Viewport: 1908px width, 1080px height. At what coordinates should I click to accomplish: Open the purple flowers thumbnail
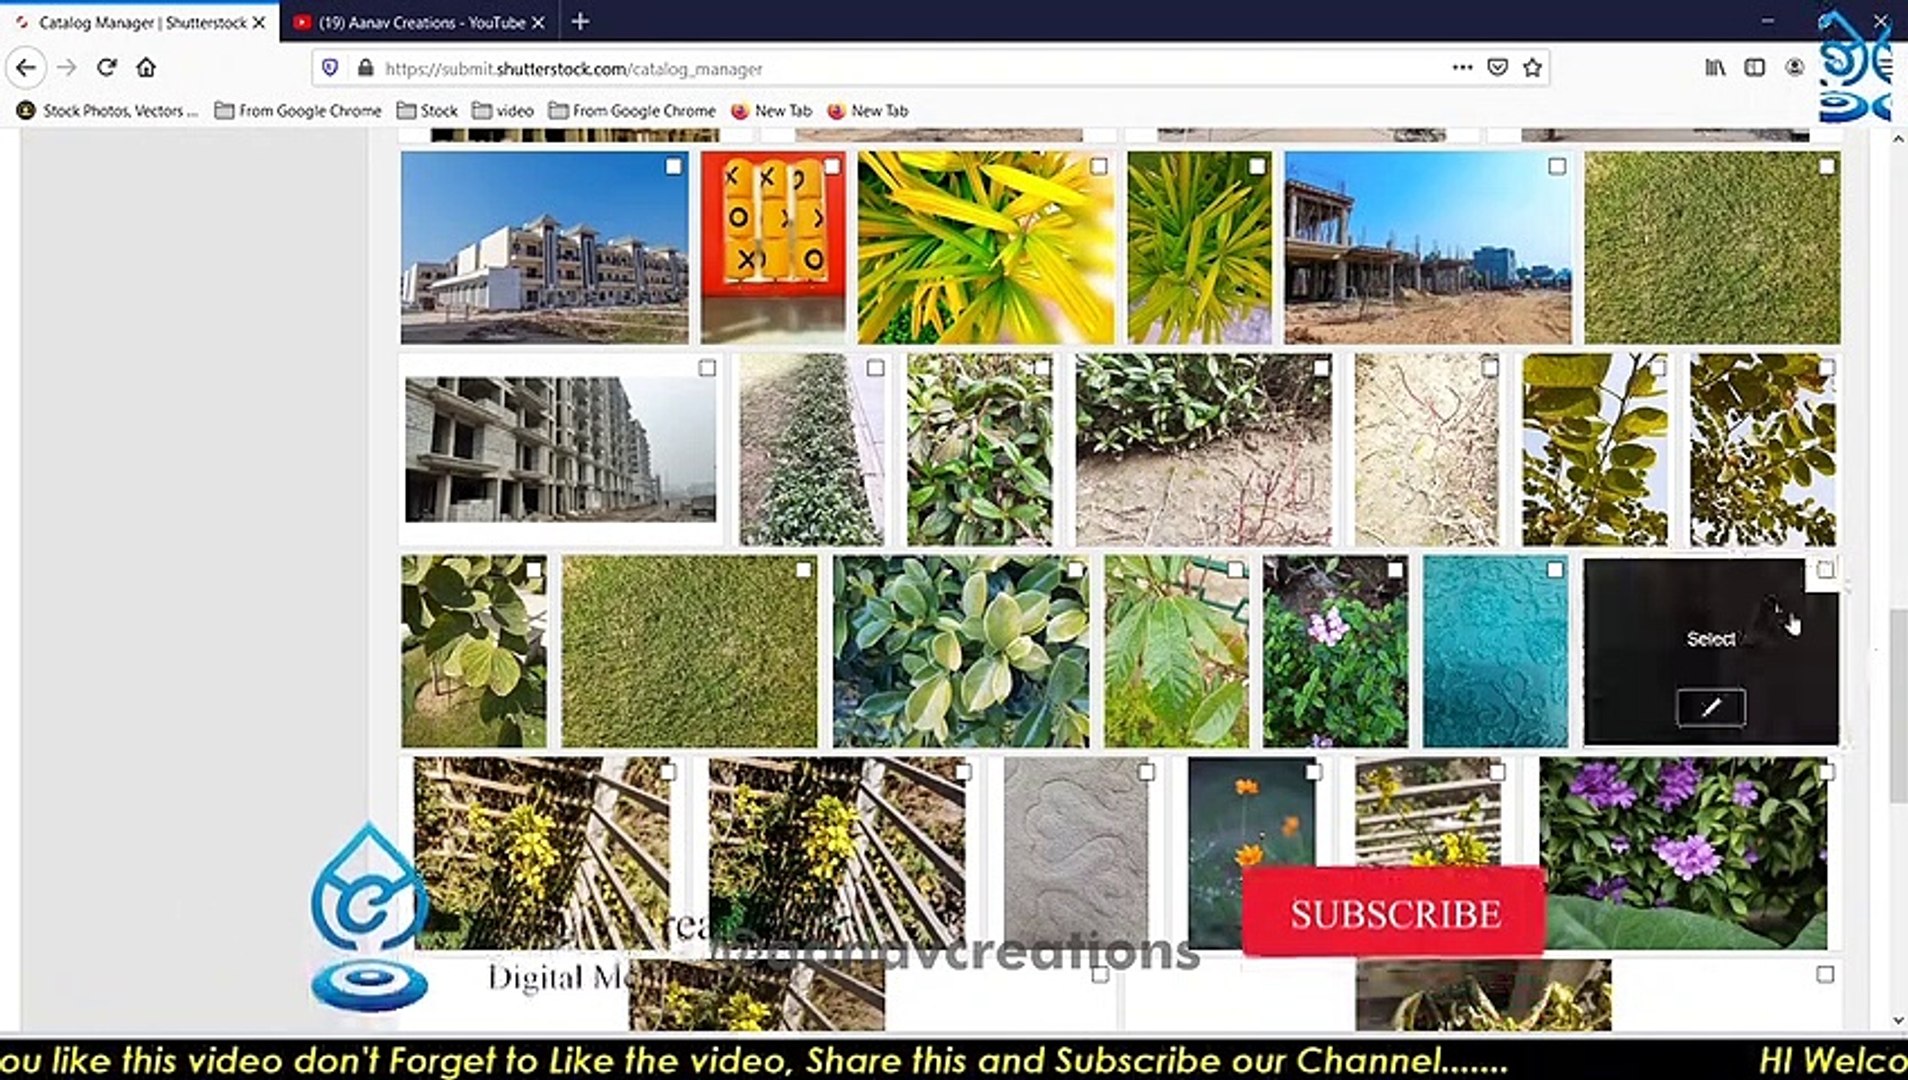[x=1683, y=853]
